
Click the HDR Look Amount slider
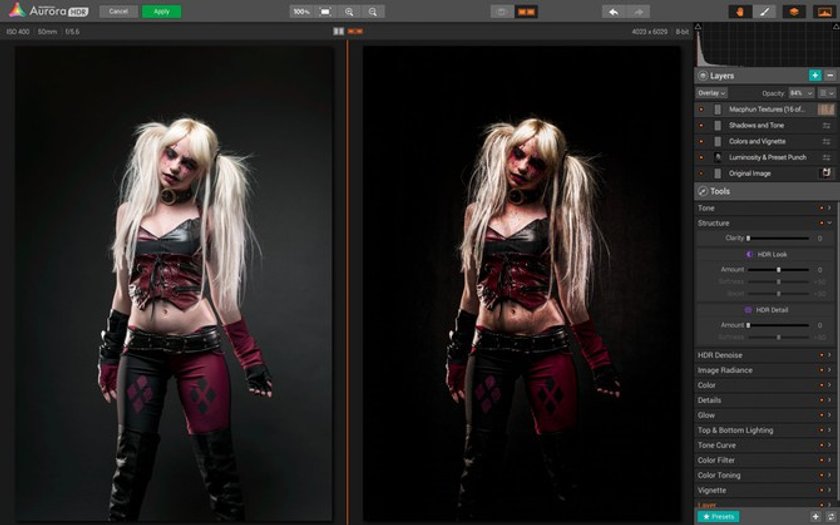click(x=778, y=269)
